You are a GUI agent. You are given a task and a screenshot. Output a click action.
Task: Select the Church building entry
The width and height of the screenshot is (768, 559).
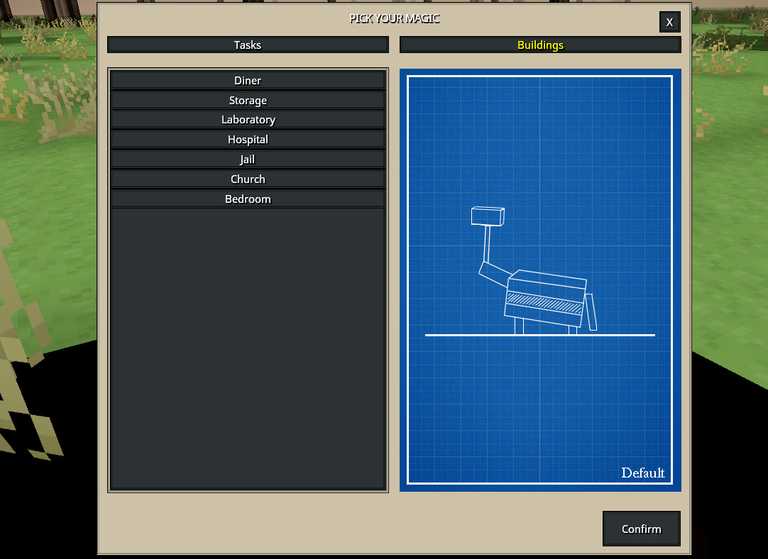point(248,179)
